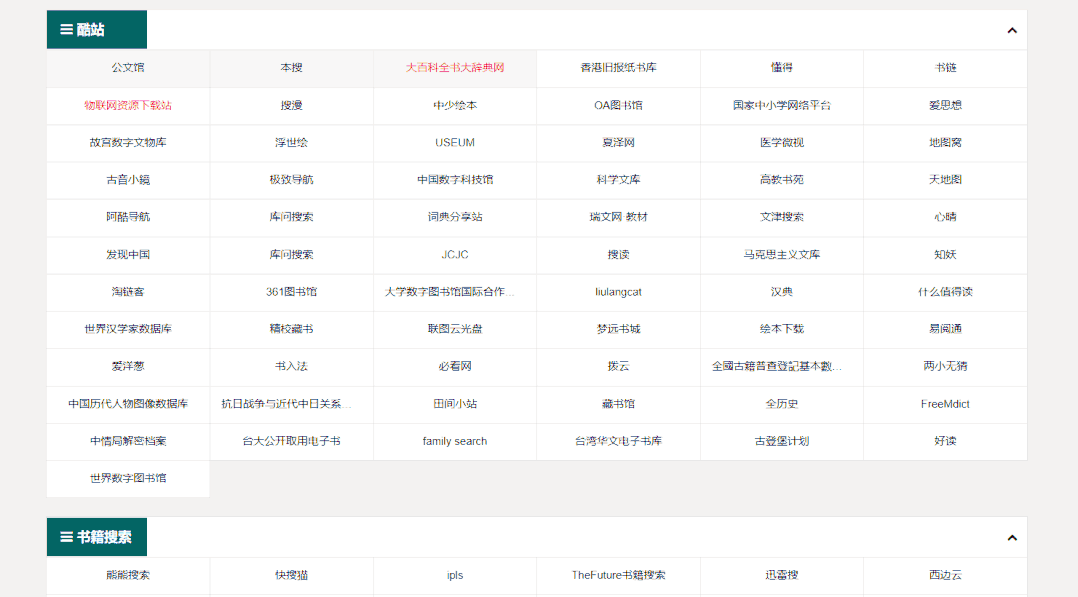This screenshot has height=597, width=1078.
Task: Go to 两小无猜
Action: coord(945,366)
